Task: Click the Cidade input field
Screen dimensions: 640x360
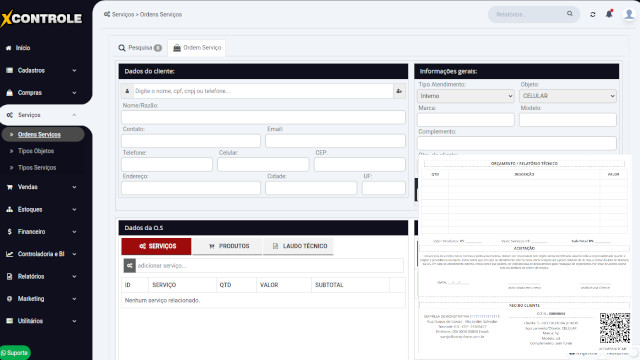Action: click(x=311, y=188)
